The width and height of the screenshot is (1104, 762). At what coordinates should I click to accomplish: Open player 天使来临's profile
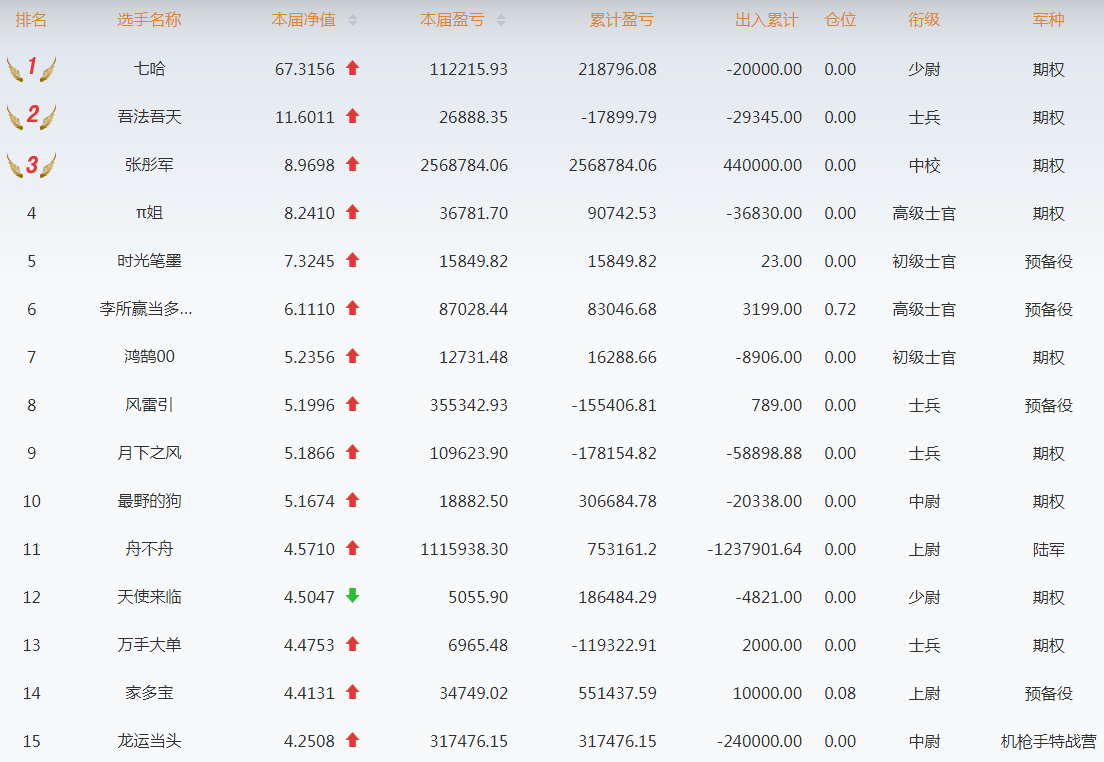(149, 597)
